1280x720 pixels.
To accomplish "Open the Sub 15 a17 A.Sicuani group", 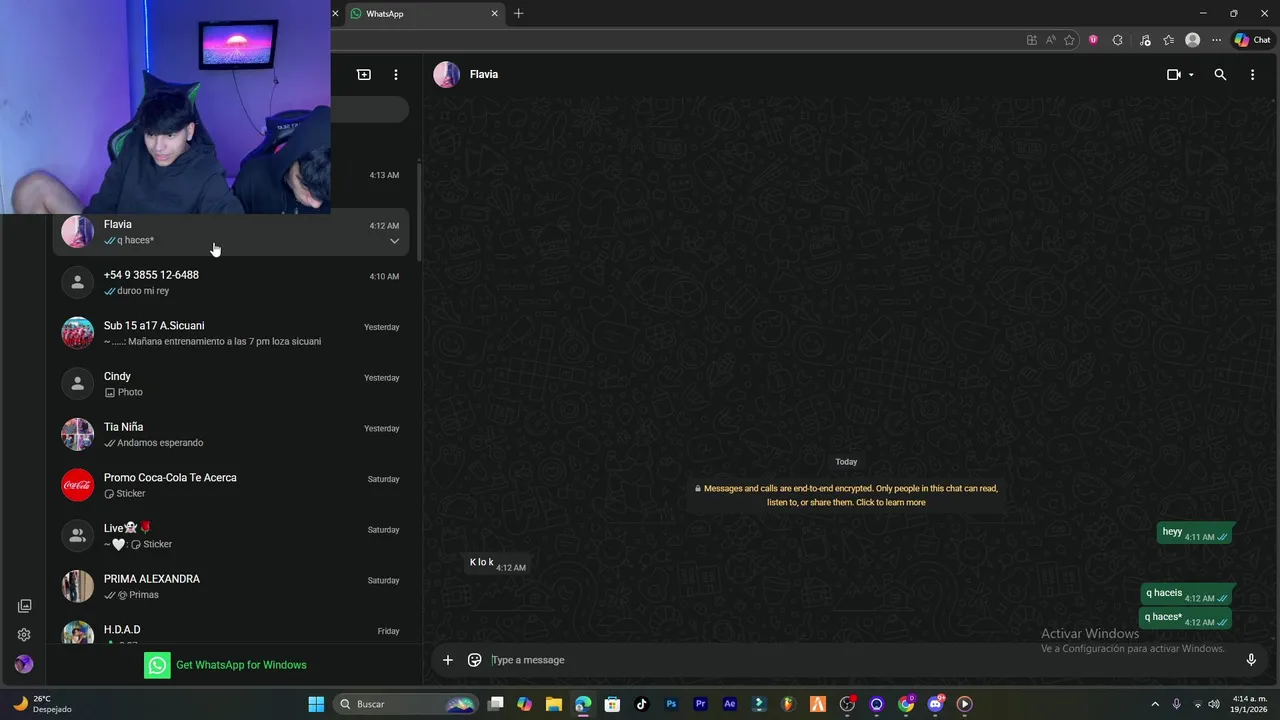I will (x=231, y=333).
